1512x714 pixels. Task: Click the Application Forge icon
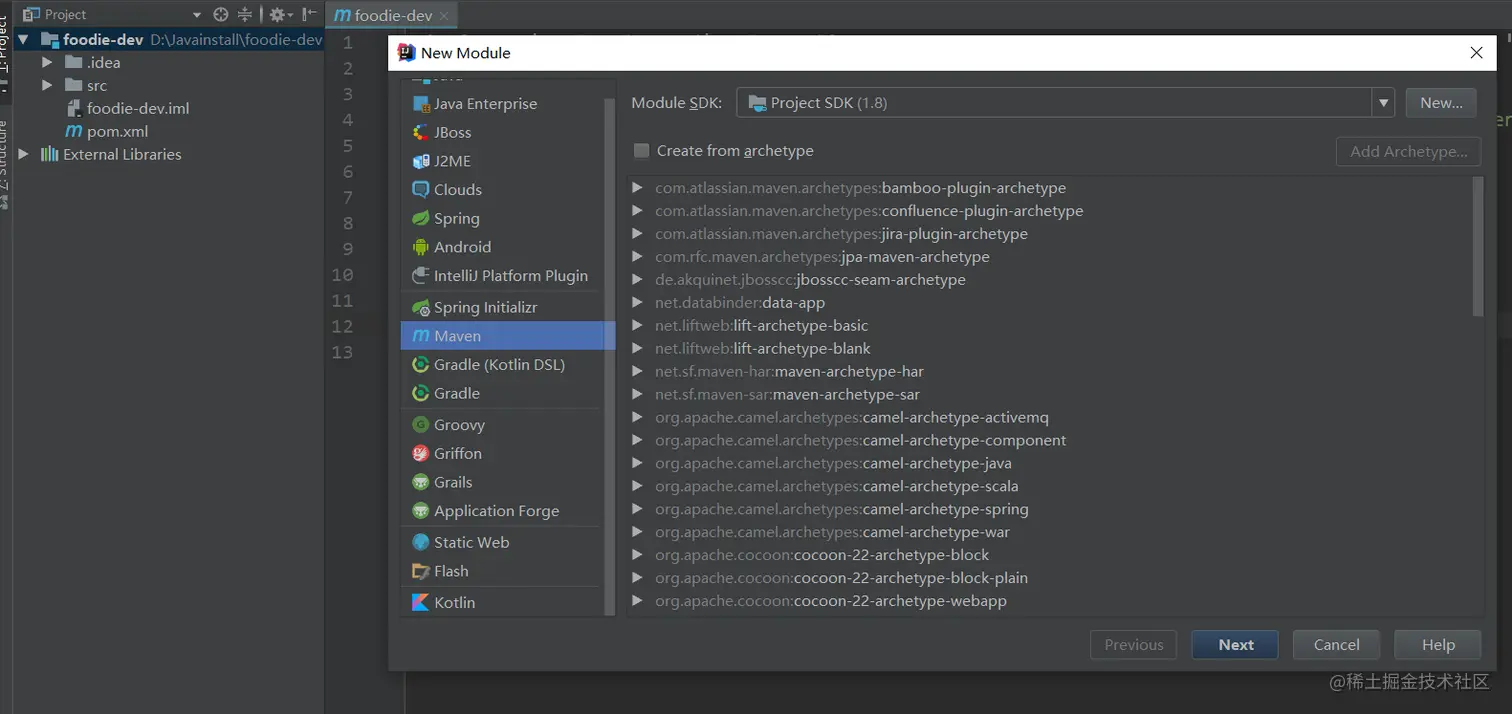(420, 511)
